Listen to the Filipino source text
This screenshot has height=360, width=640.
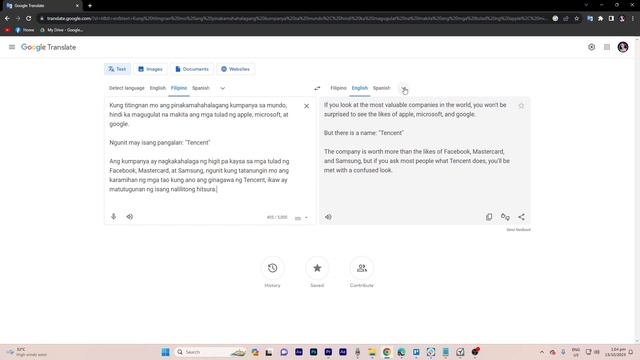coord(129,217)
